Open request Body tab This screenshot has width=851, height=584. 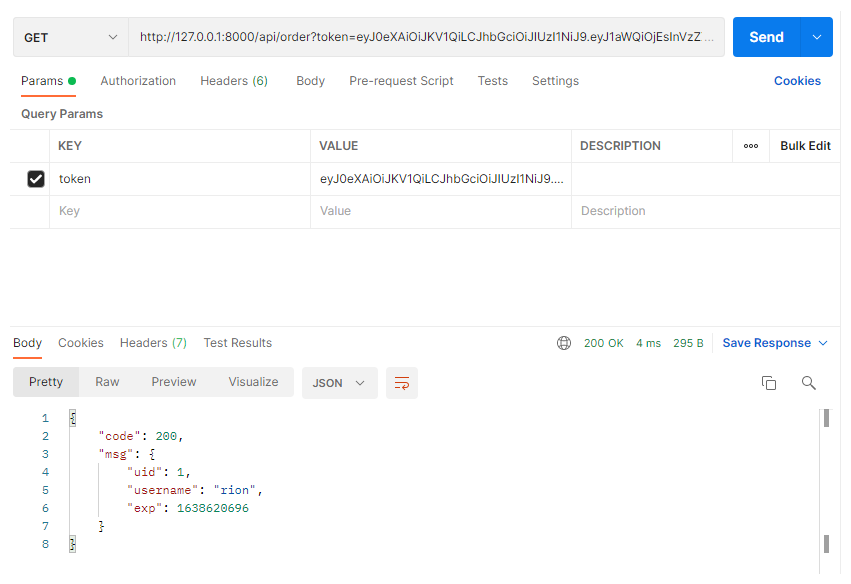click(310, 81)
